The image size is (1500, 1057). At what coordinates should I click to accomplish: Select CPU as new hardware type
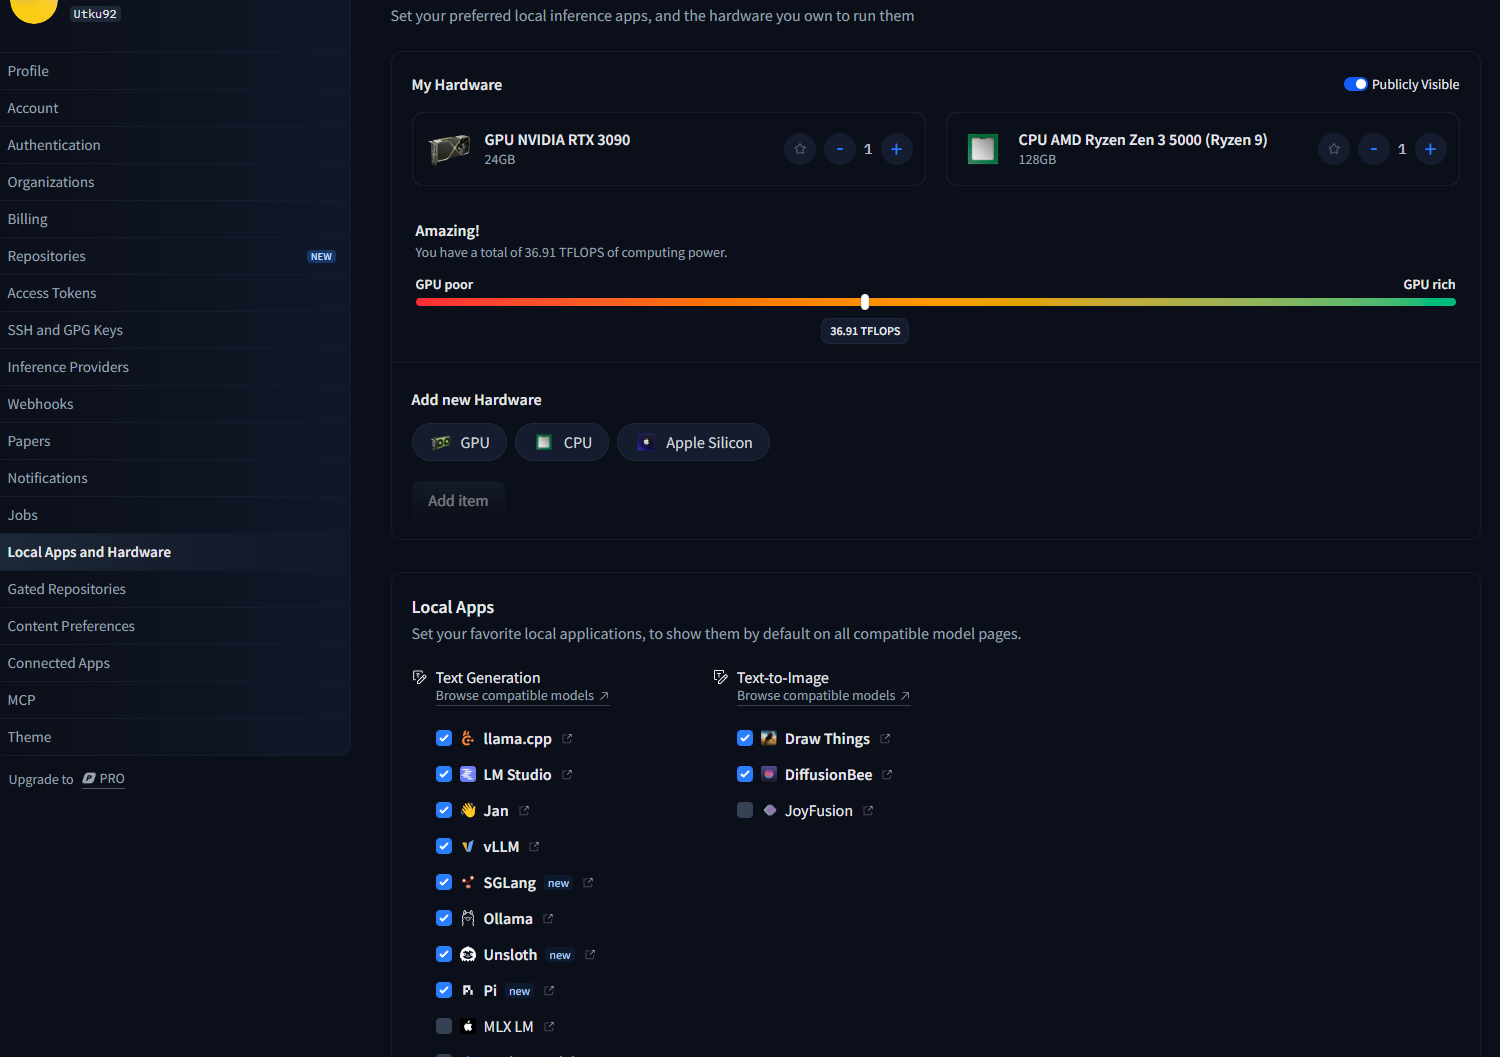(562, 442)
